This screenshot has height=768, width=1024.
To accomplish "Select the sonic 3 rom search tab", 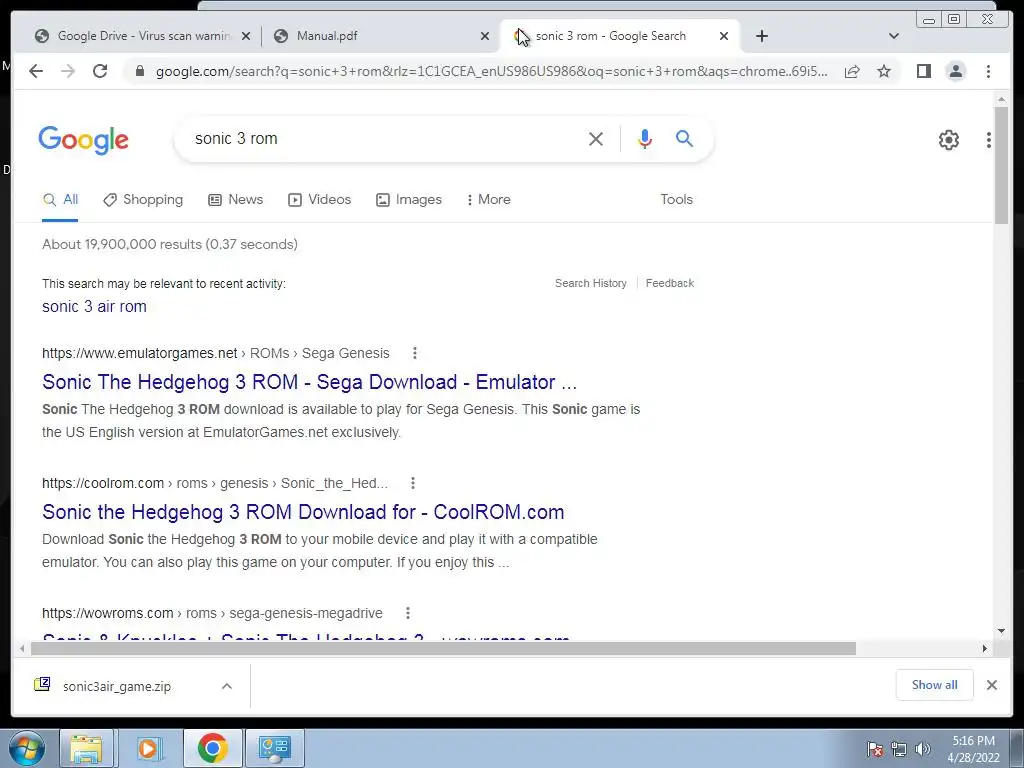I will pos(611,36).
